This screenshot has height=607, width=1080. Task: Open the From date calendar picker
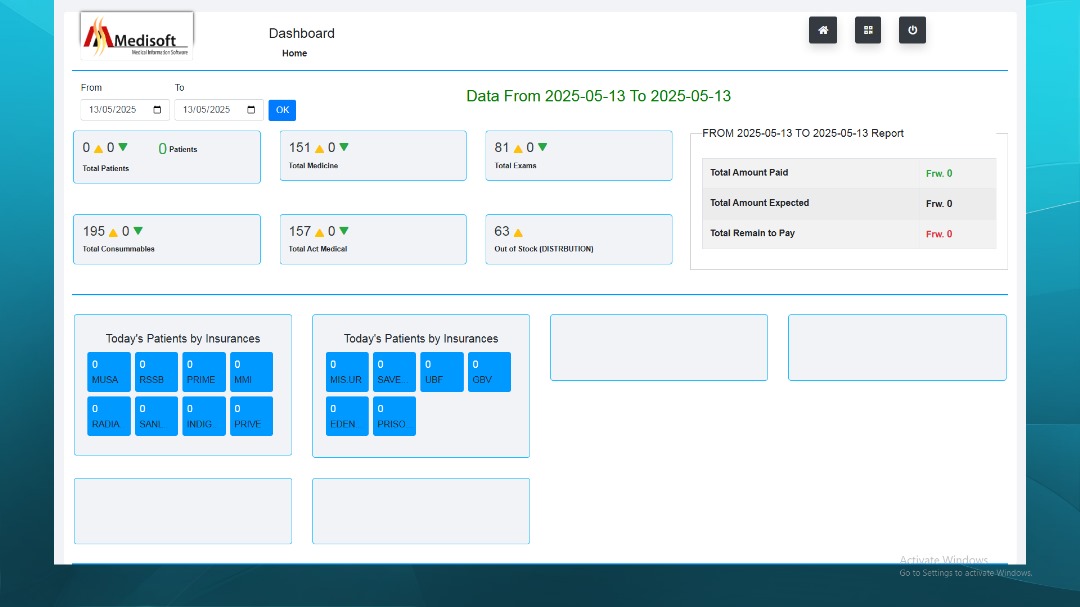click(x=158, y=110)
